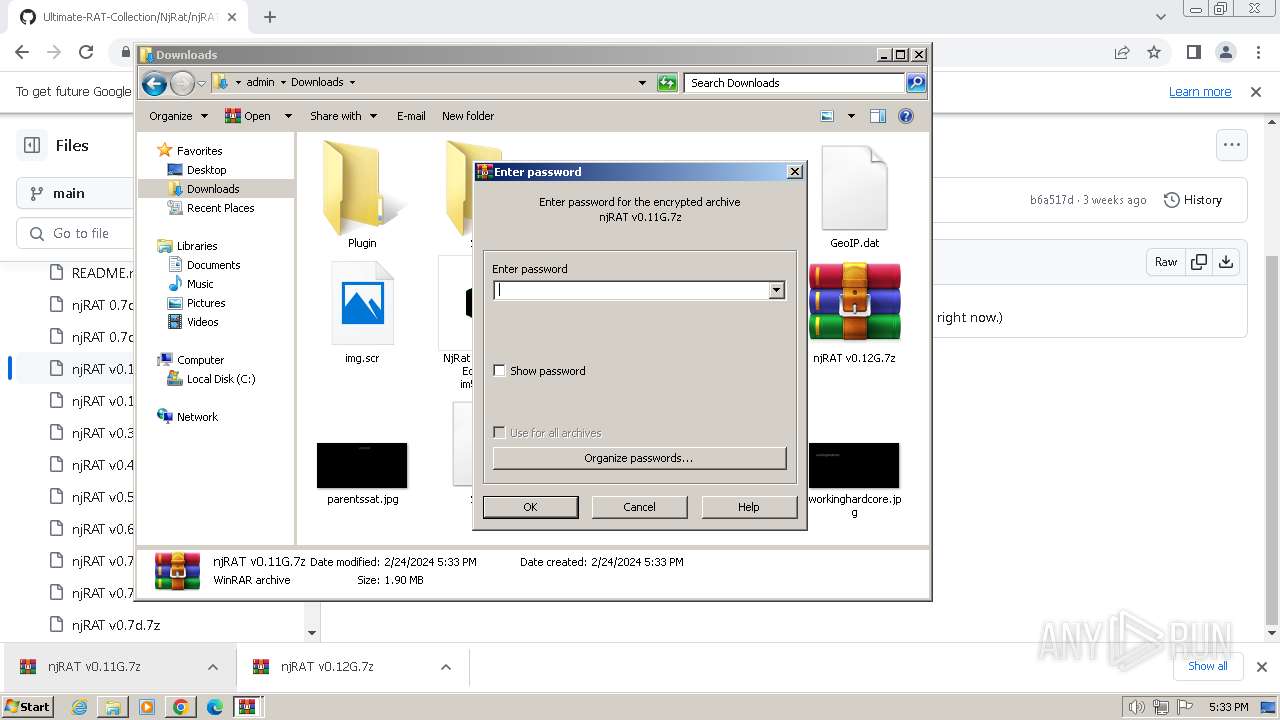Go back in Chrome browser

pos(22,53)
